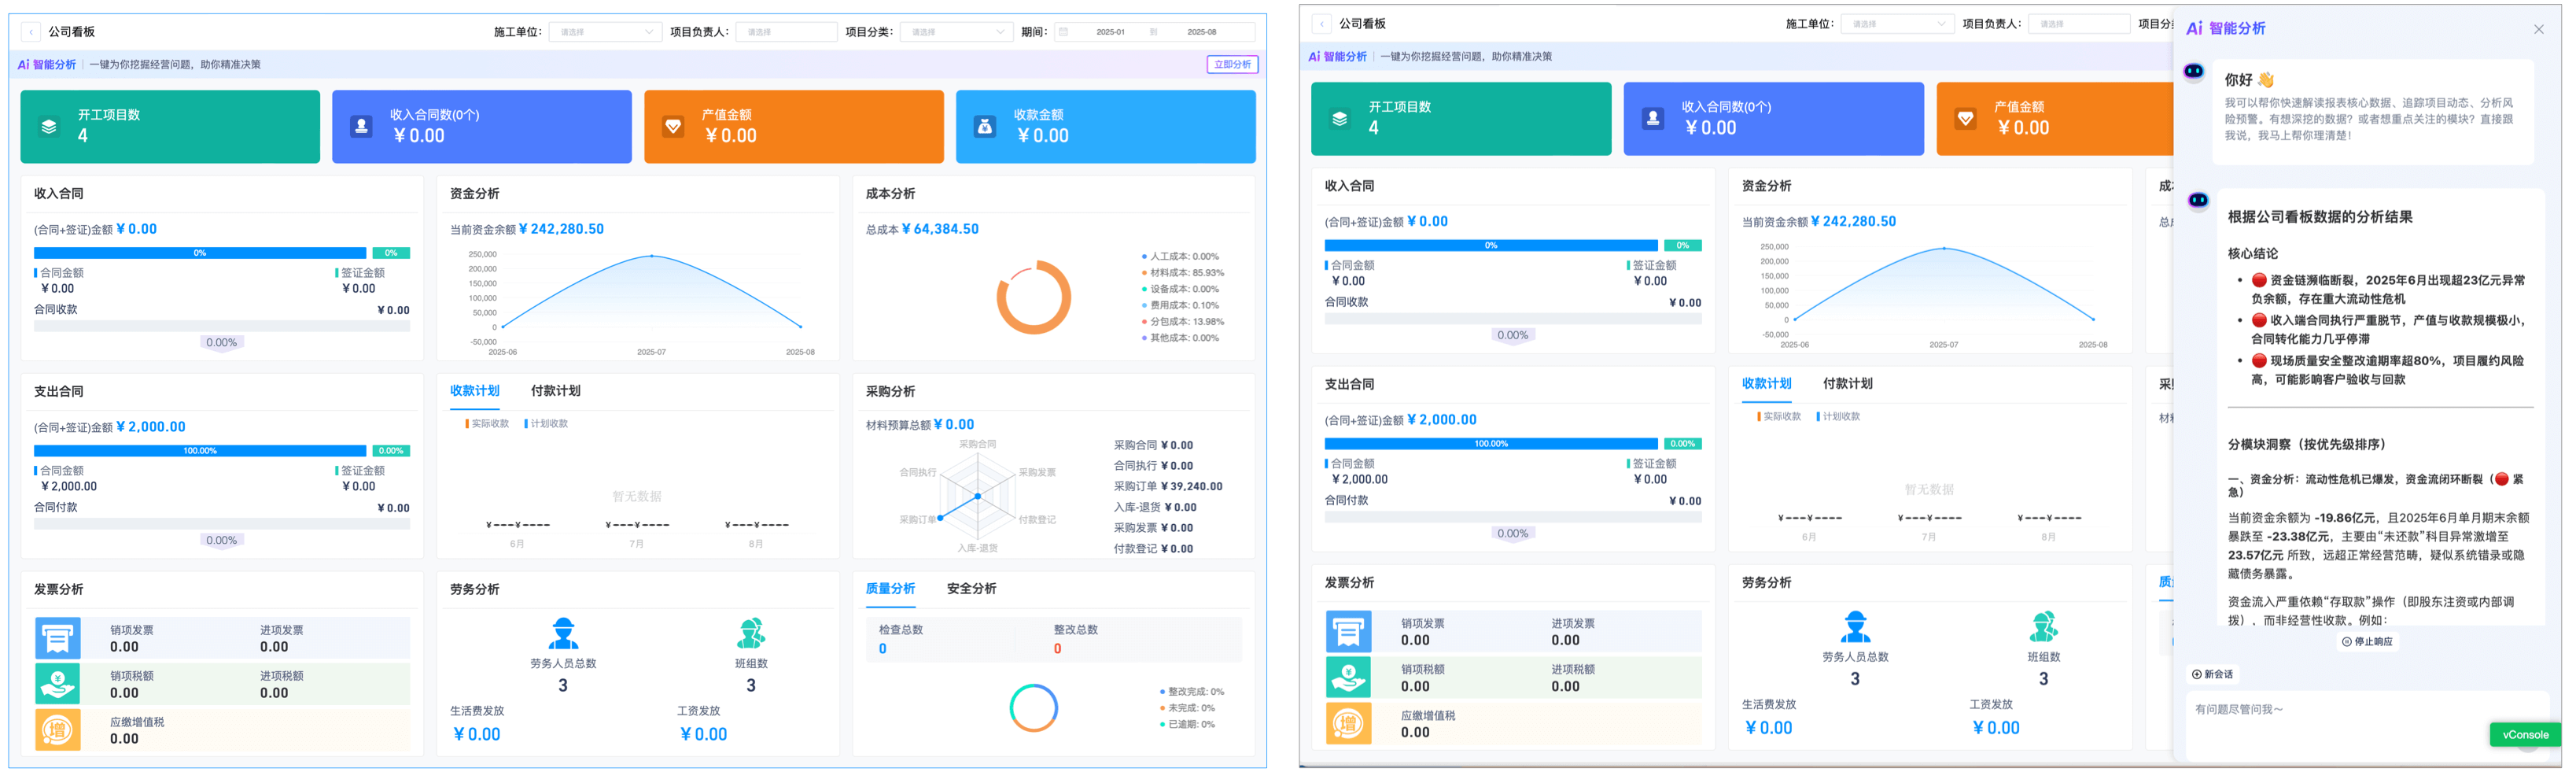Pick the end month 2025-08 in 期间
This screenshot has width=2576, height=783.
1201,32
